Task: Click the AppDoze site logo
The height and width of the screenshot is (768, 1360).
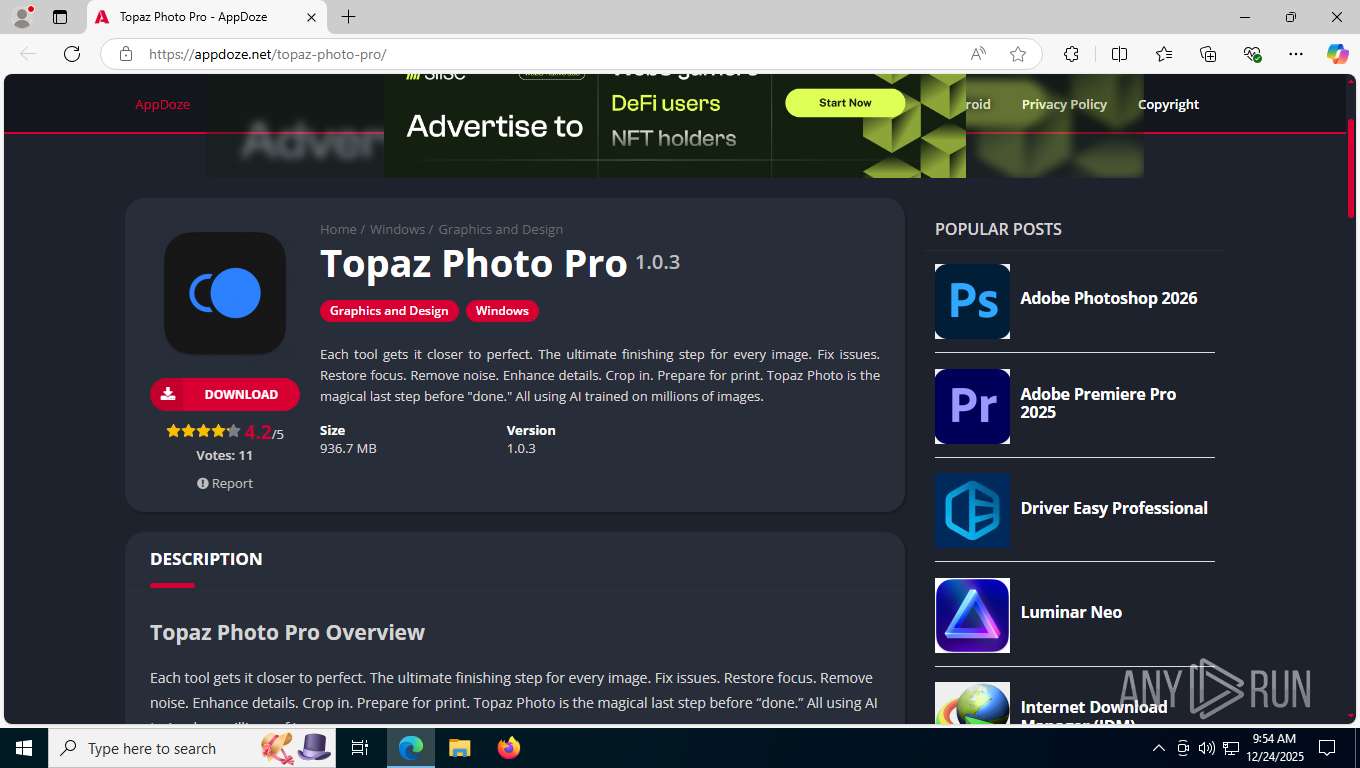Action: pyautogui.click(x=163, y=104)
